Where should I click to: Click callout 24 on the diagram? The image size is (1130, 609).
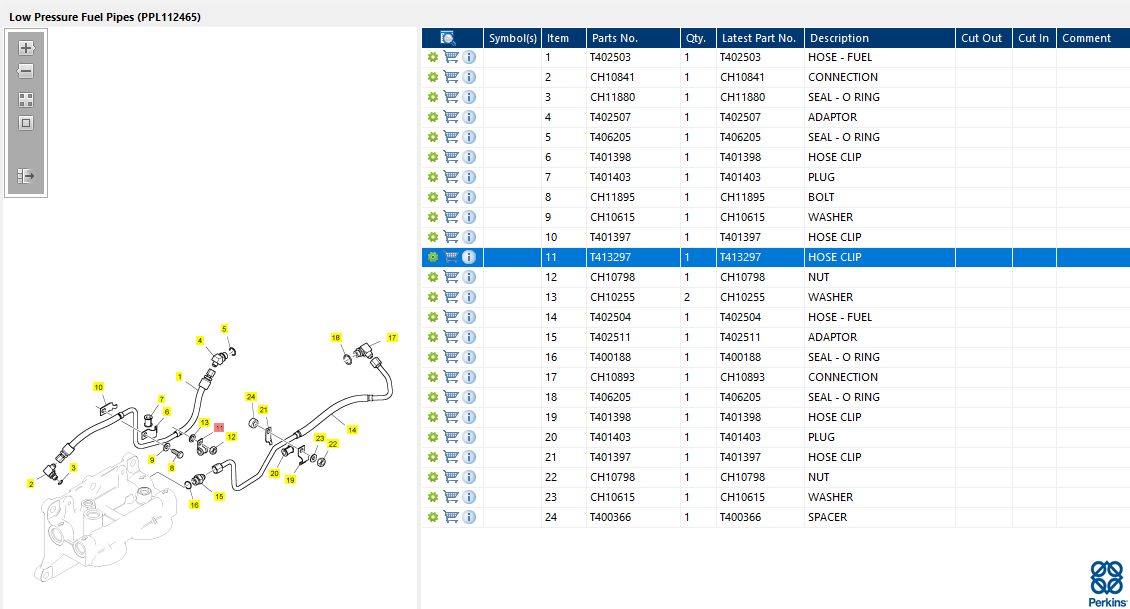(x=251, y=396)
